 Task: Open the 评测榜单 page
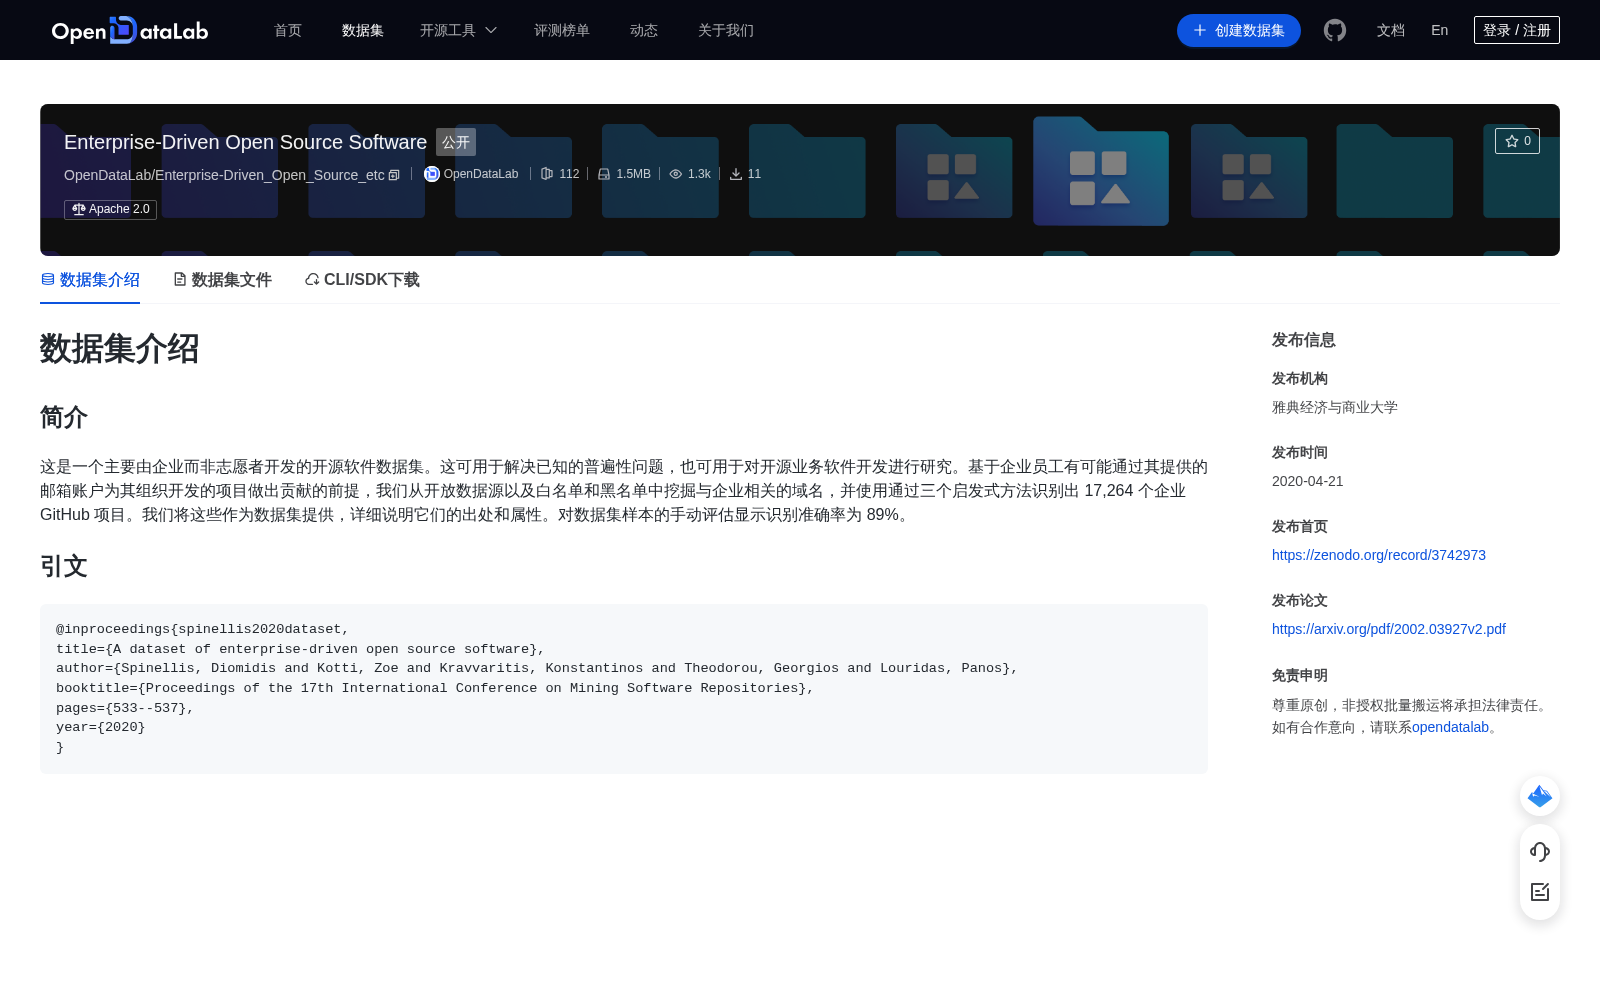[562, 30]
